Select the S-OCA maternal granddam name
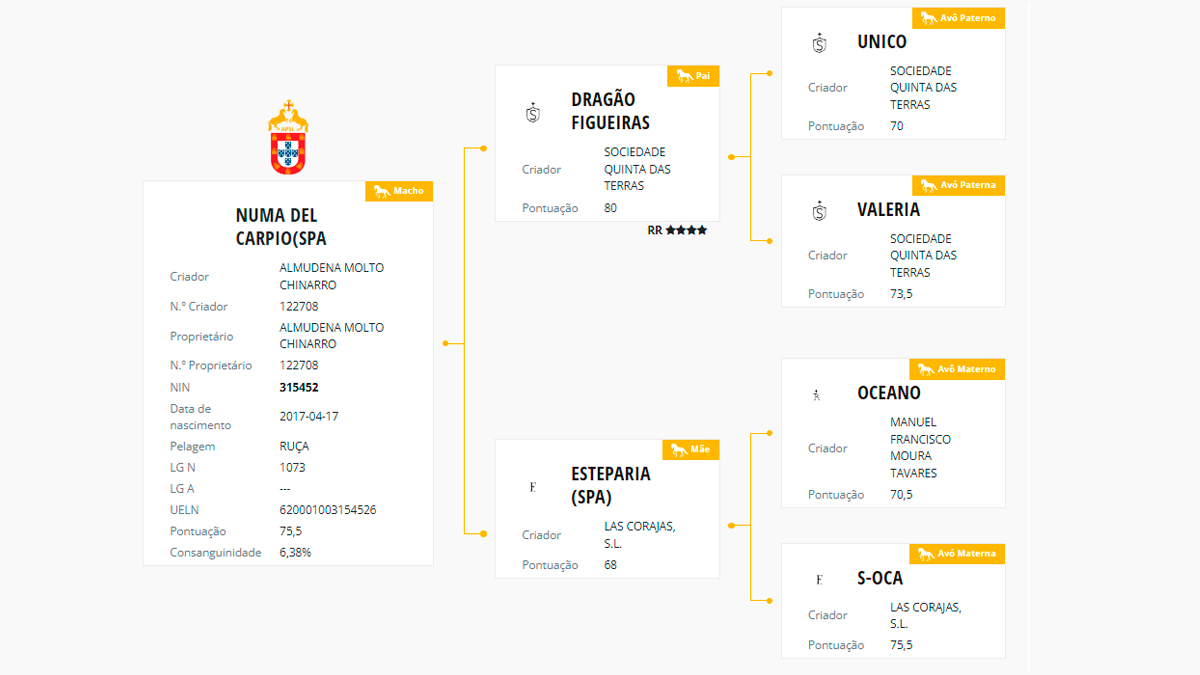The height and width of the screenshot is (675, 1200). click(x=880, y=578)
